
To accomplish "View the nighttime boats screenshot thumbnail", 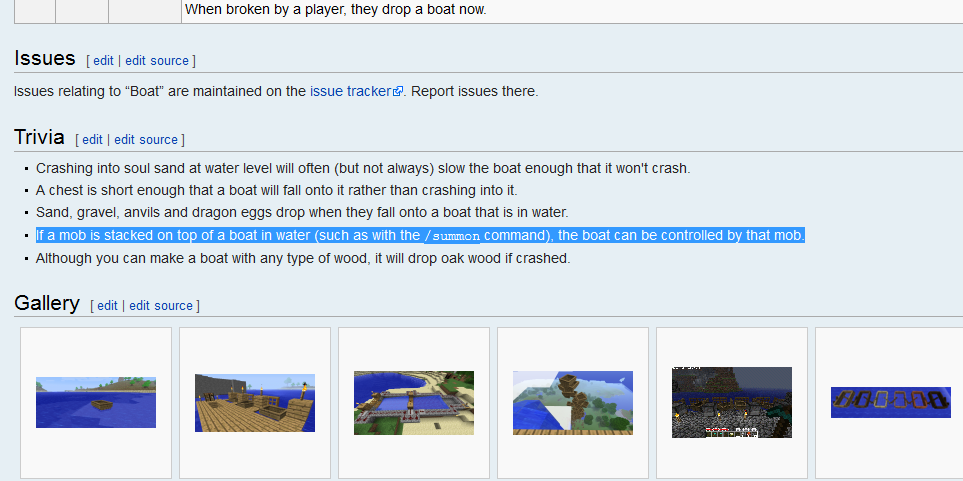I will [x=731, y=402].
